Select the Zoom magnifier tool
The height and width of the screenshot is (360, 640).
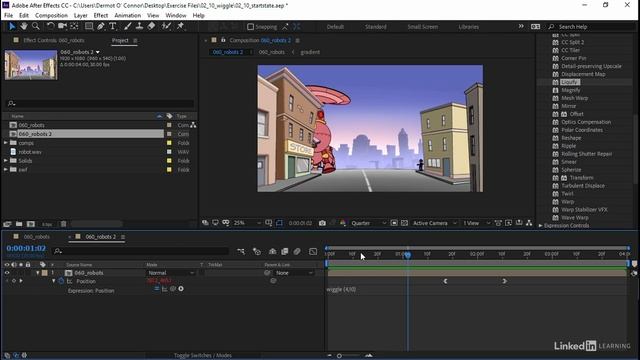[x=36, y=26]
